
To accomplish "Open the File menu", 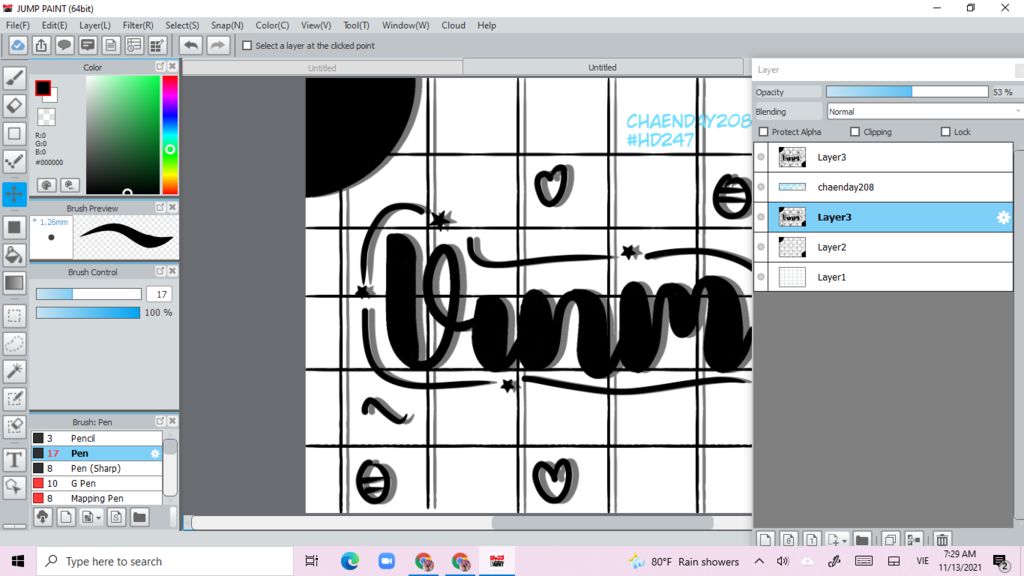I will point(18,25).
